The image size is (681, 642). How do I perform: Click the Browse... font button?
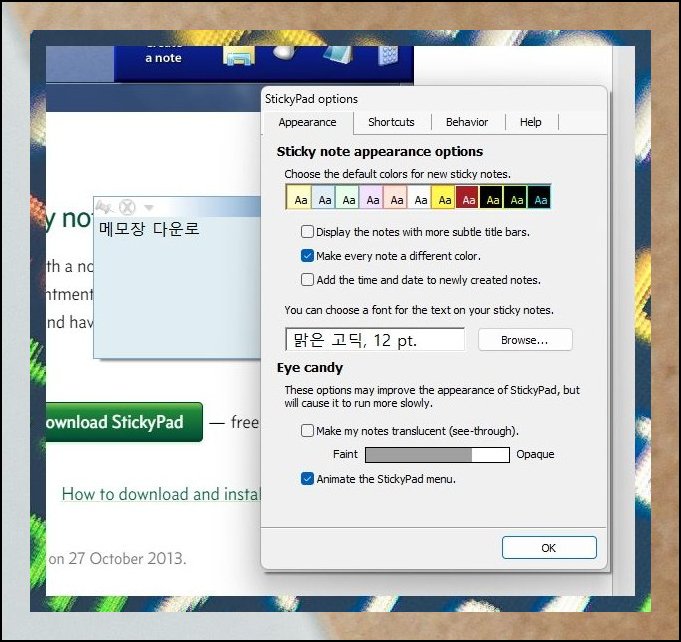[525, 340]
